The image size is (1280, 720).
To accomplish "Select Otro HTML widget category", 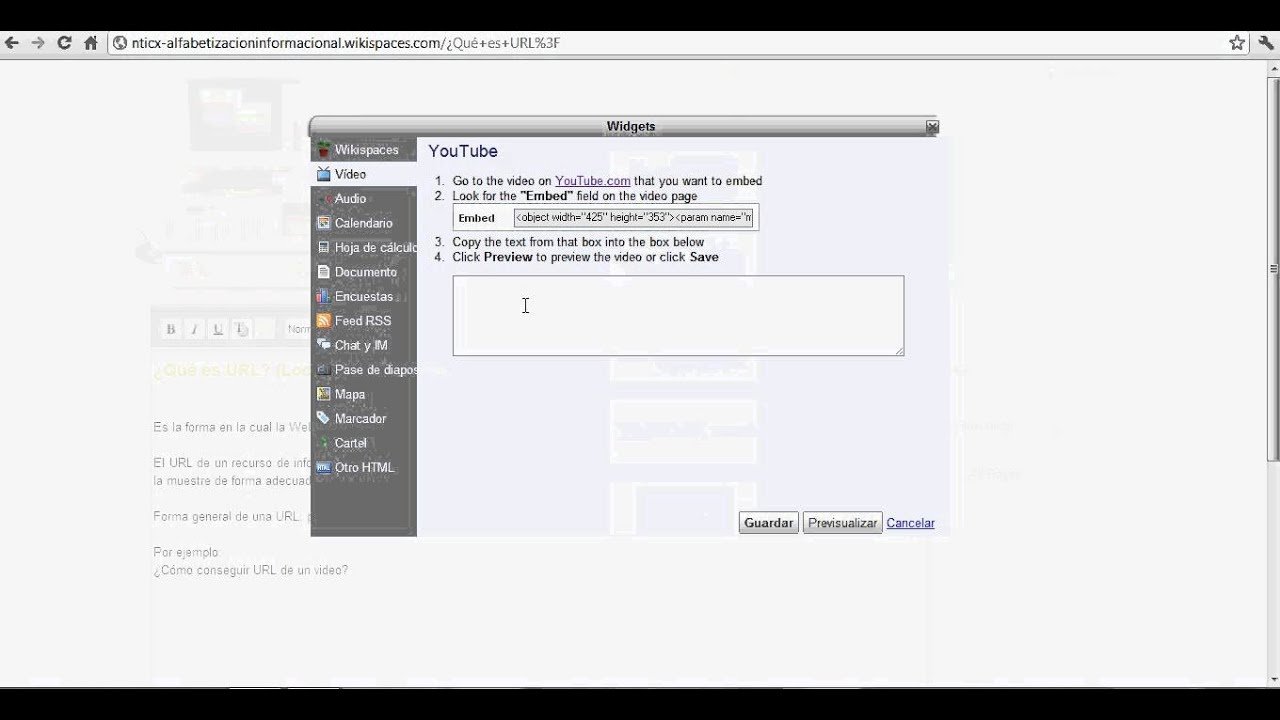I will (364, 468).
